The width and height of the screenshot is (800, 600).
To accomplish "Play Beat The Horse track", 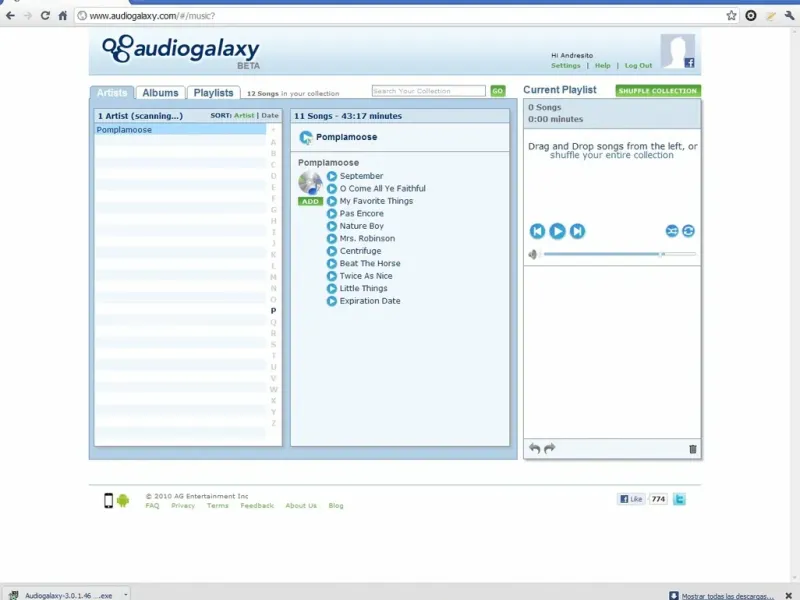I will [x=332, y=264].
